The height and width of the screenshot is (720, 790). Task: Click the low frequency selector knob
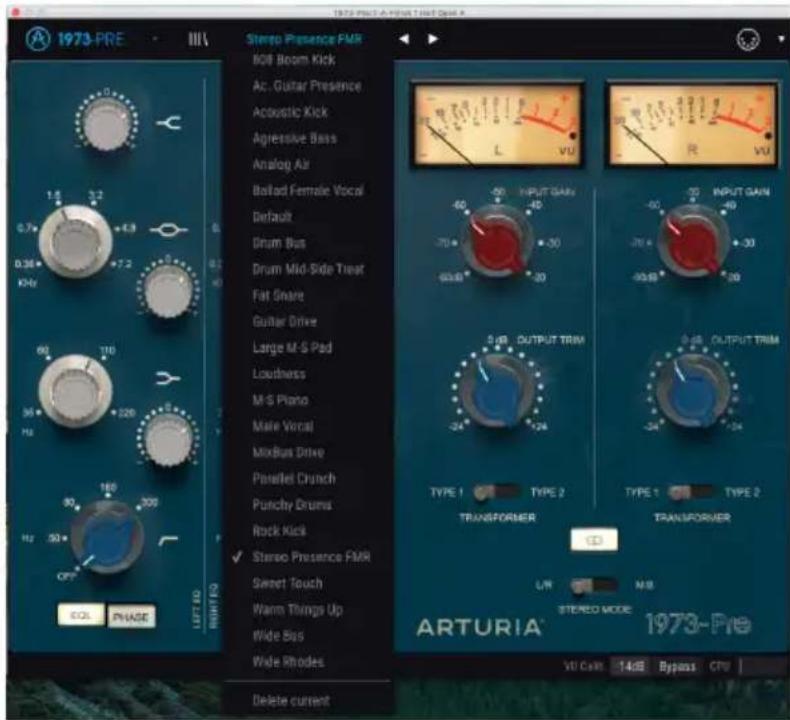click(x=76, y=391)
